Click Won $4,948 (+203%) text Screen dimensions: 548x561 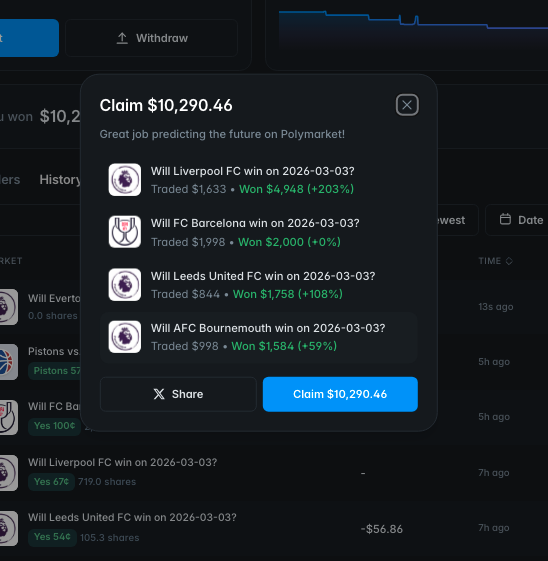[x=297, y=189]
